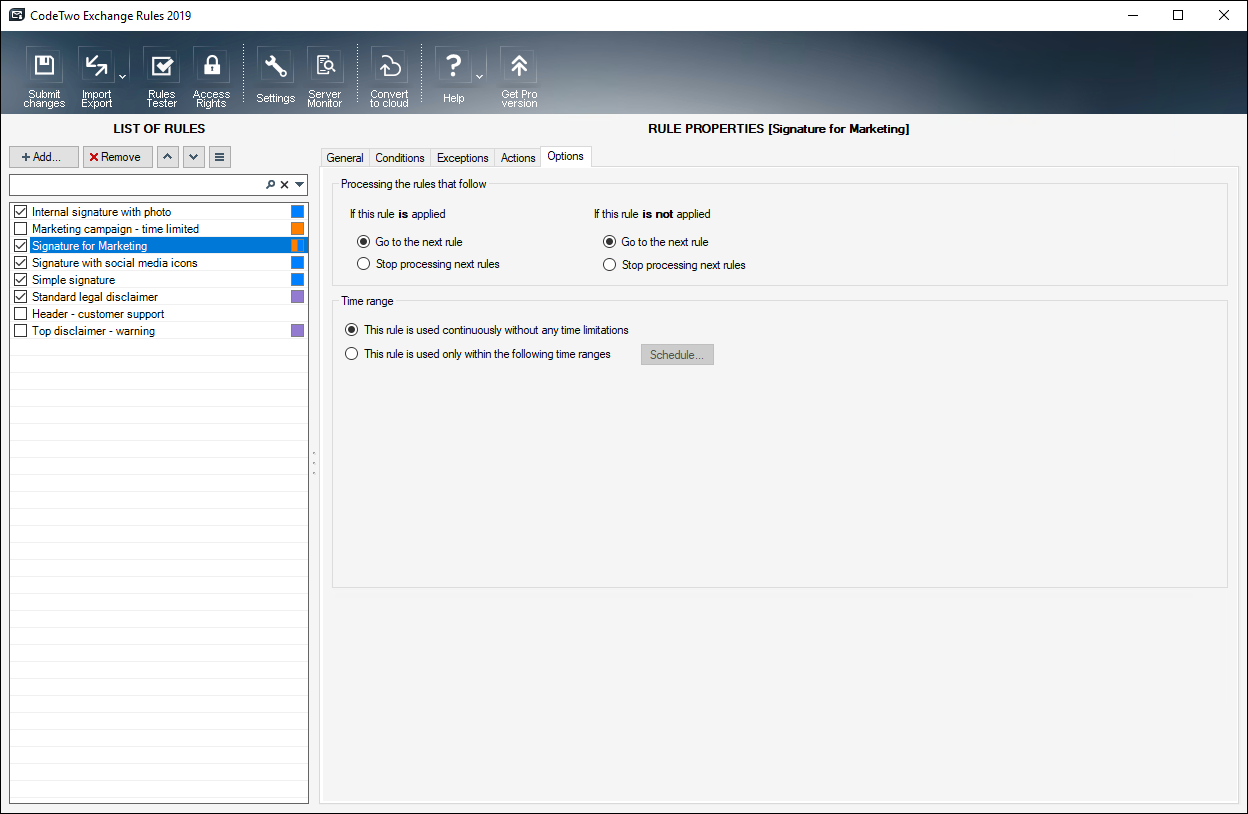Toggle the Standard legal disclaimer checkbox

pyautogui.click(x=20, y=297)
